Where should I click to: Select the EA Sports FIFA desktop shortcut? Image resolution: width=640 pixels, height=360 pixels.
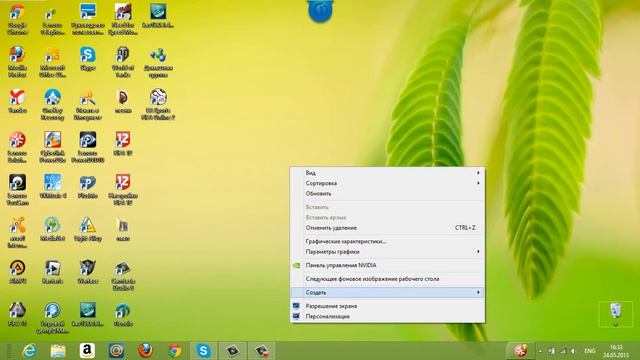pyautogui.click(x=158, y=104)
